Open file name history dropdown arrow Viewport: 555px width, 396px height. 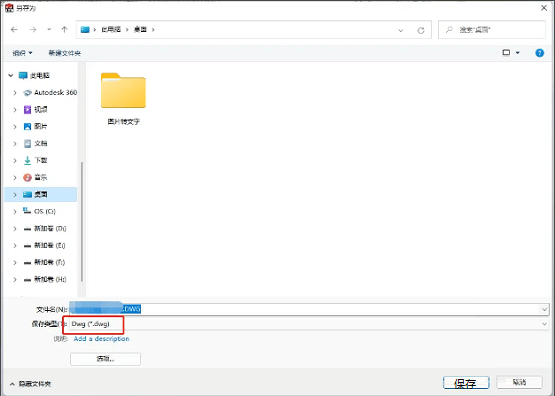544,310
